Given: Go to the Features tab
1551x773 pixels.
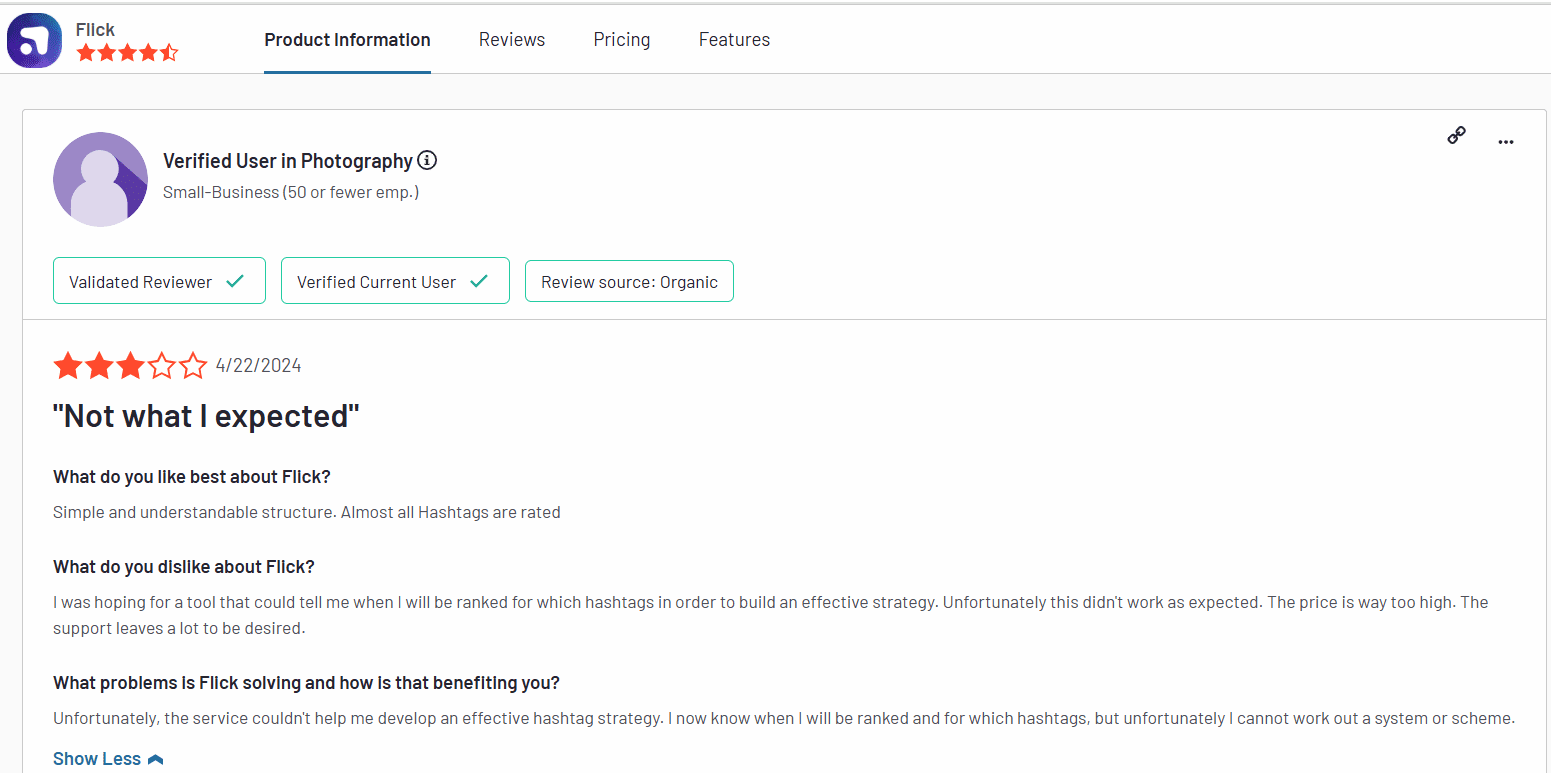Looking at the screenshot, I should tap(734, 40).
